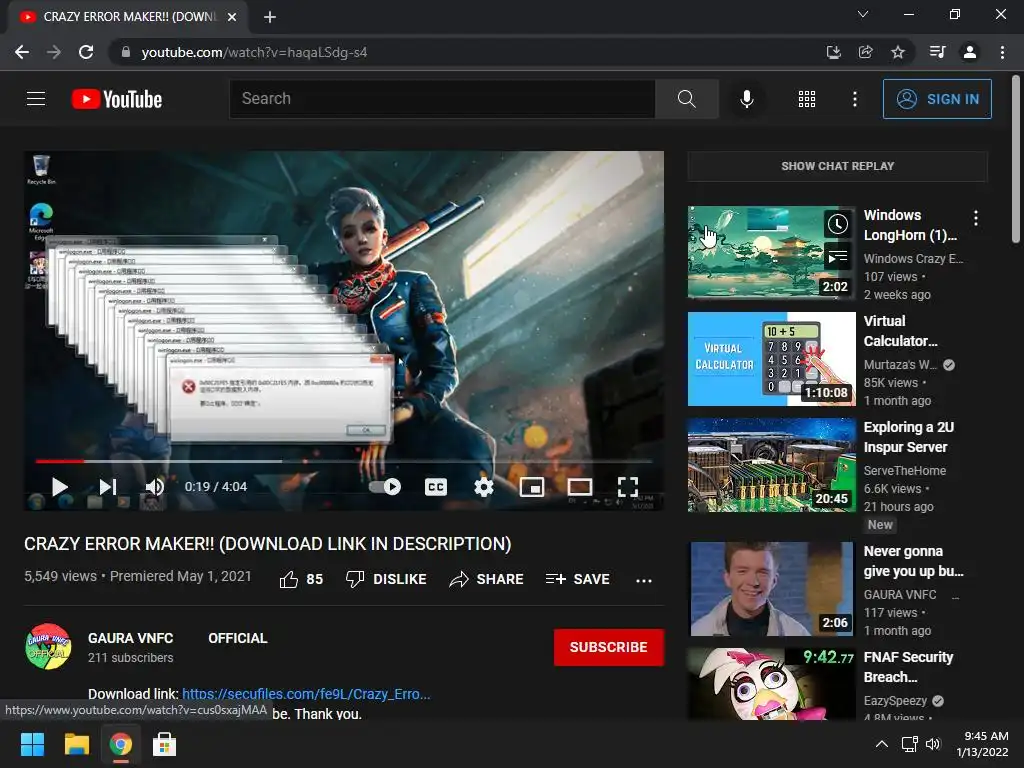Screen dimensions: 1024x768
Task: Add Windows LongHorn to Watch later
Action: pos(838,224)
